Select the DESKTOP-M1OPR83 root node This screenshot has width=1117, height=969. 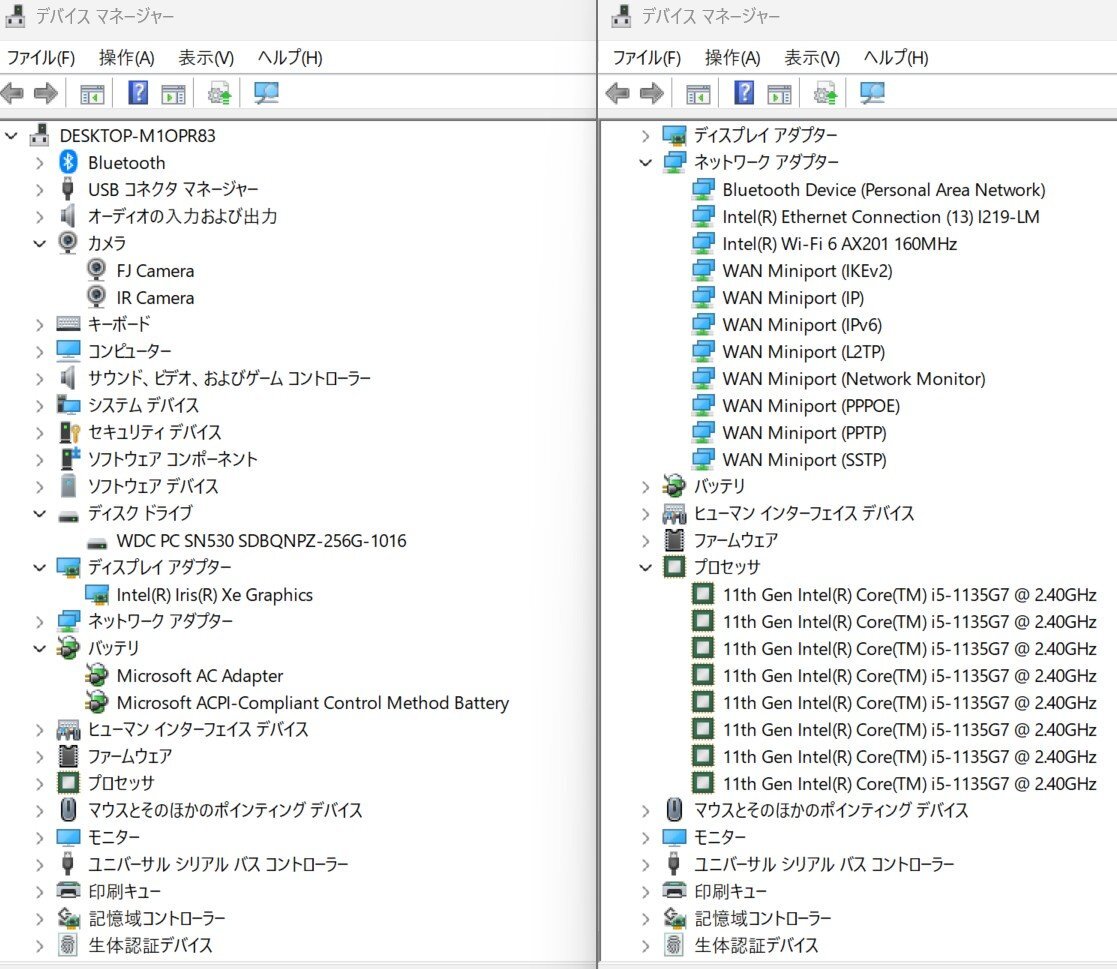coord(137,135)
